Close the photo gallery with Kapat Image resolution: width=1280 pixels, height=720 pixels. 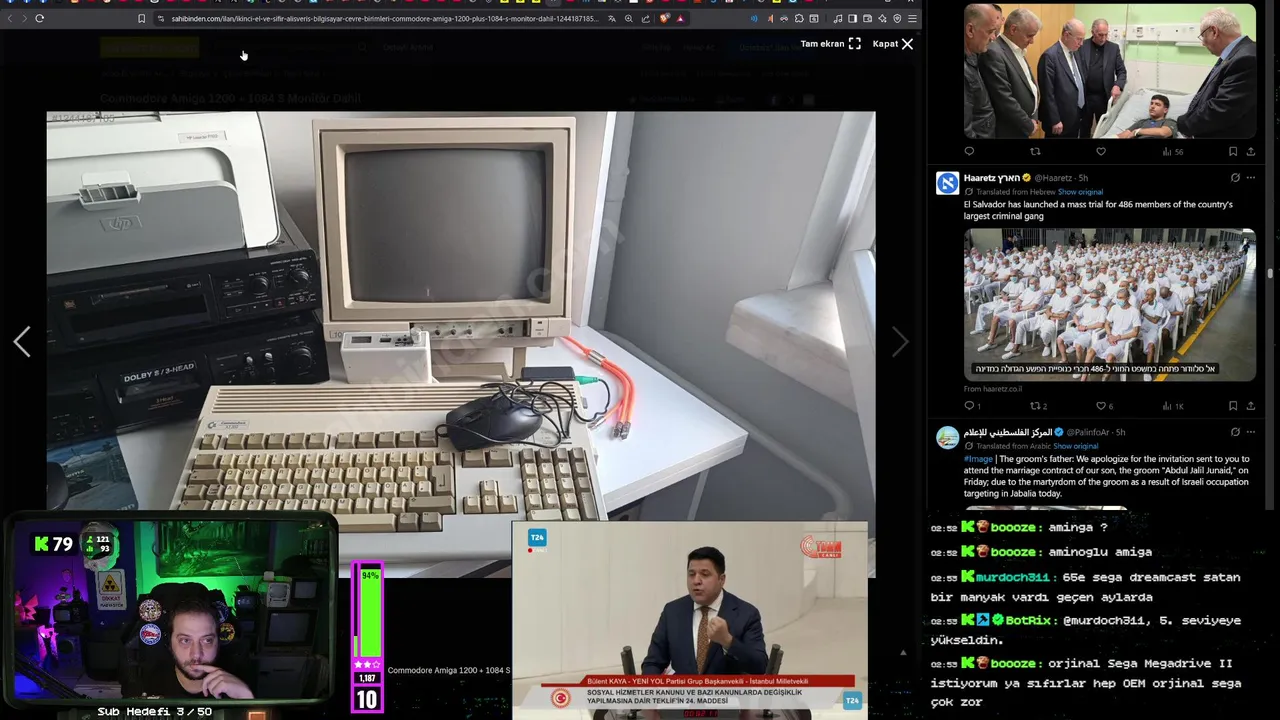(892, 44)
